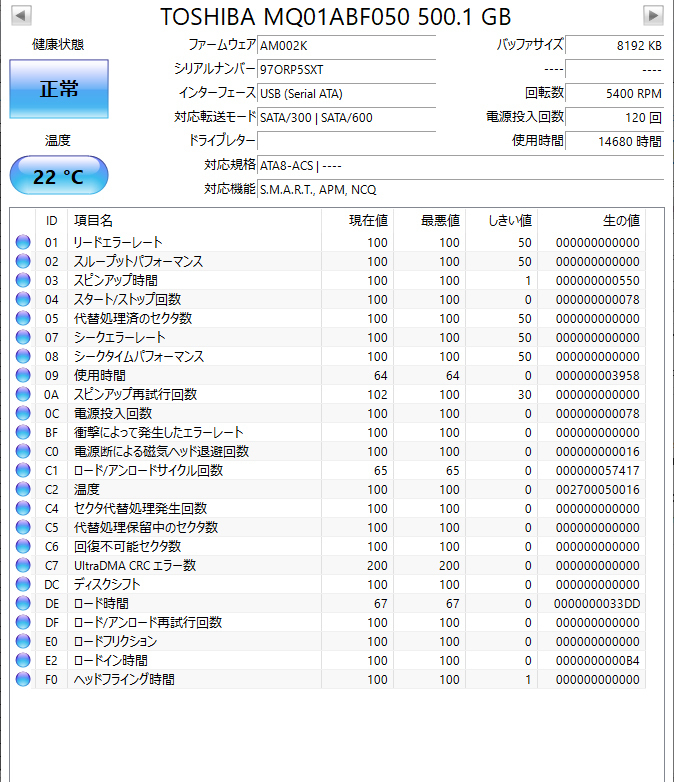Click status icon for スピンアップ再試行回数 row
This screenshot has width=674, height=782.
[x=23, y=394]
